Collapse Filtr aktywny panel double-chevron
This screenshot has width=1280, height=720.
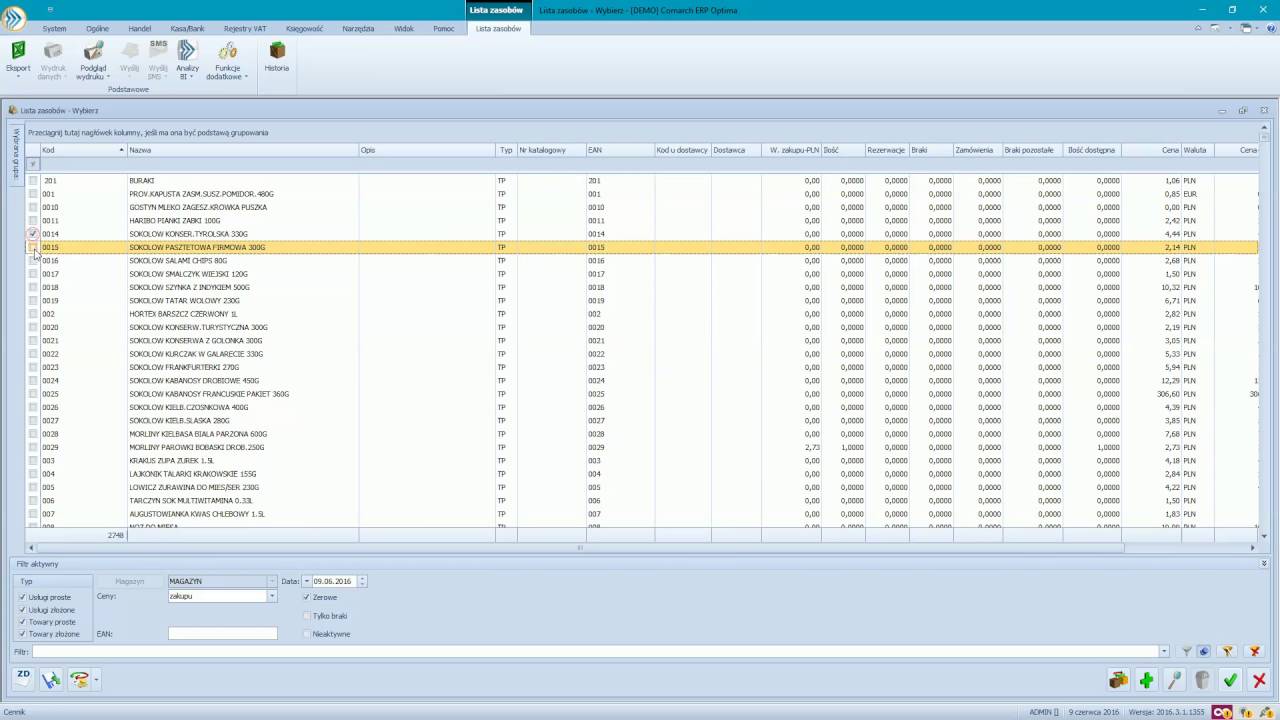(1265, 564)
